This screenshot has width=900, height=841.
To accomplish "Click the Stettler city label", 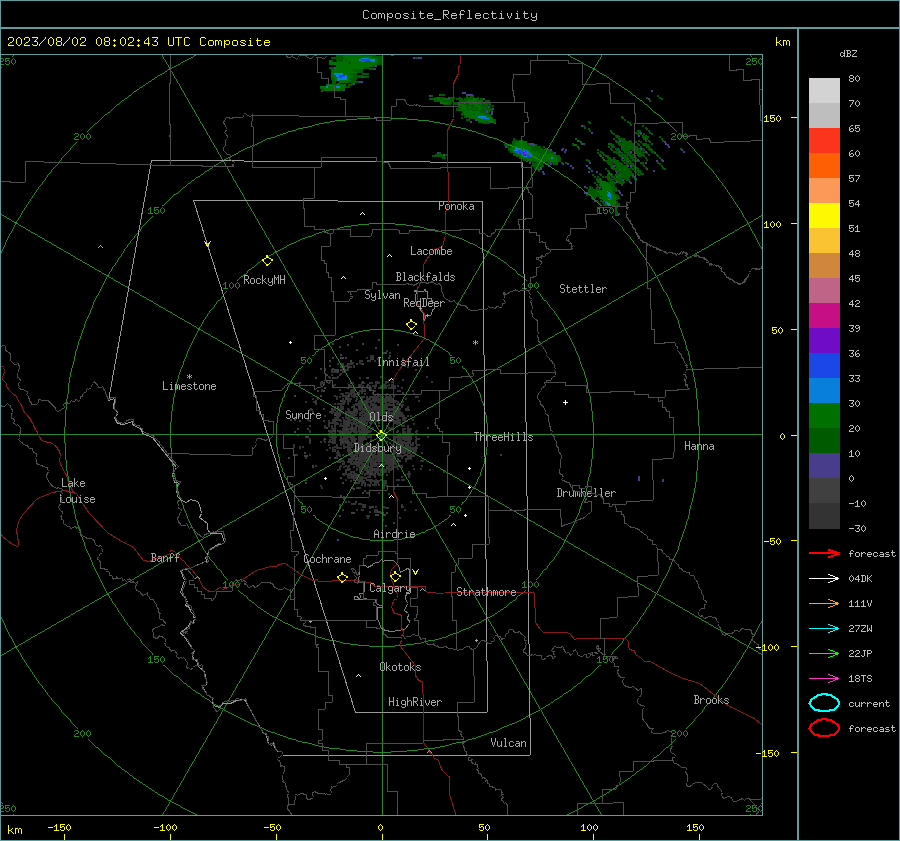I will [x=583, y=289].
